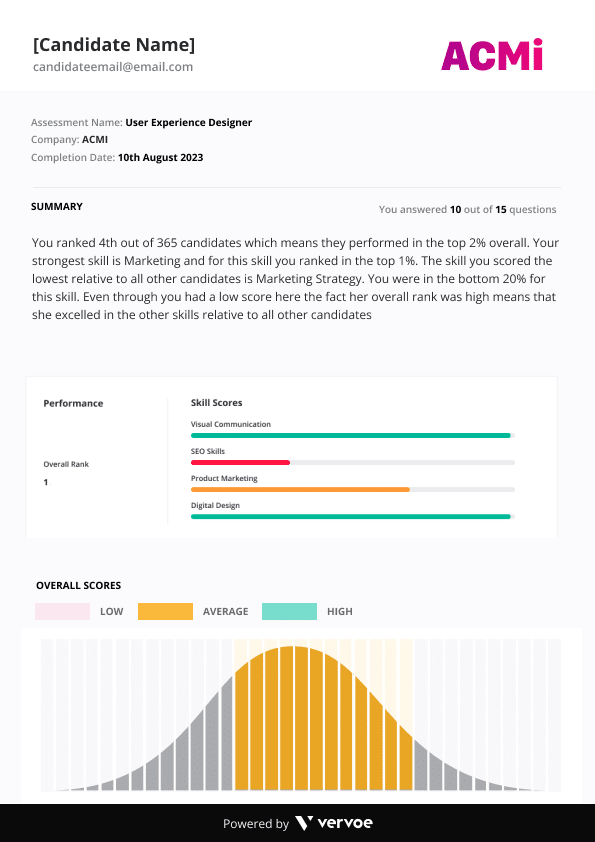This screenshot has height=842, width=595.
Task: Click the peak of the bell curve chart
Action: tap(293, 647)
